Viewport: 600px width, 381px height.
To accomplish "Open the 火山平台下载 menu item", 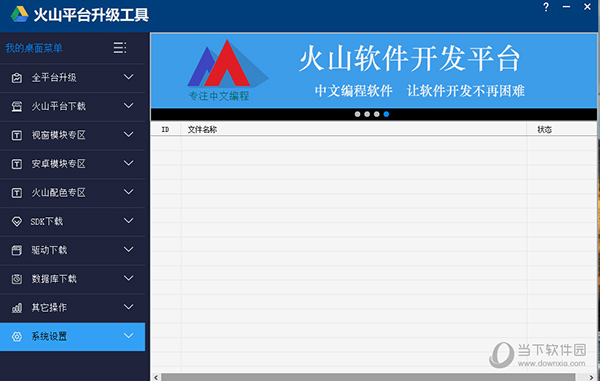I will (x=72, y=106).
